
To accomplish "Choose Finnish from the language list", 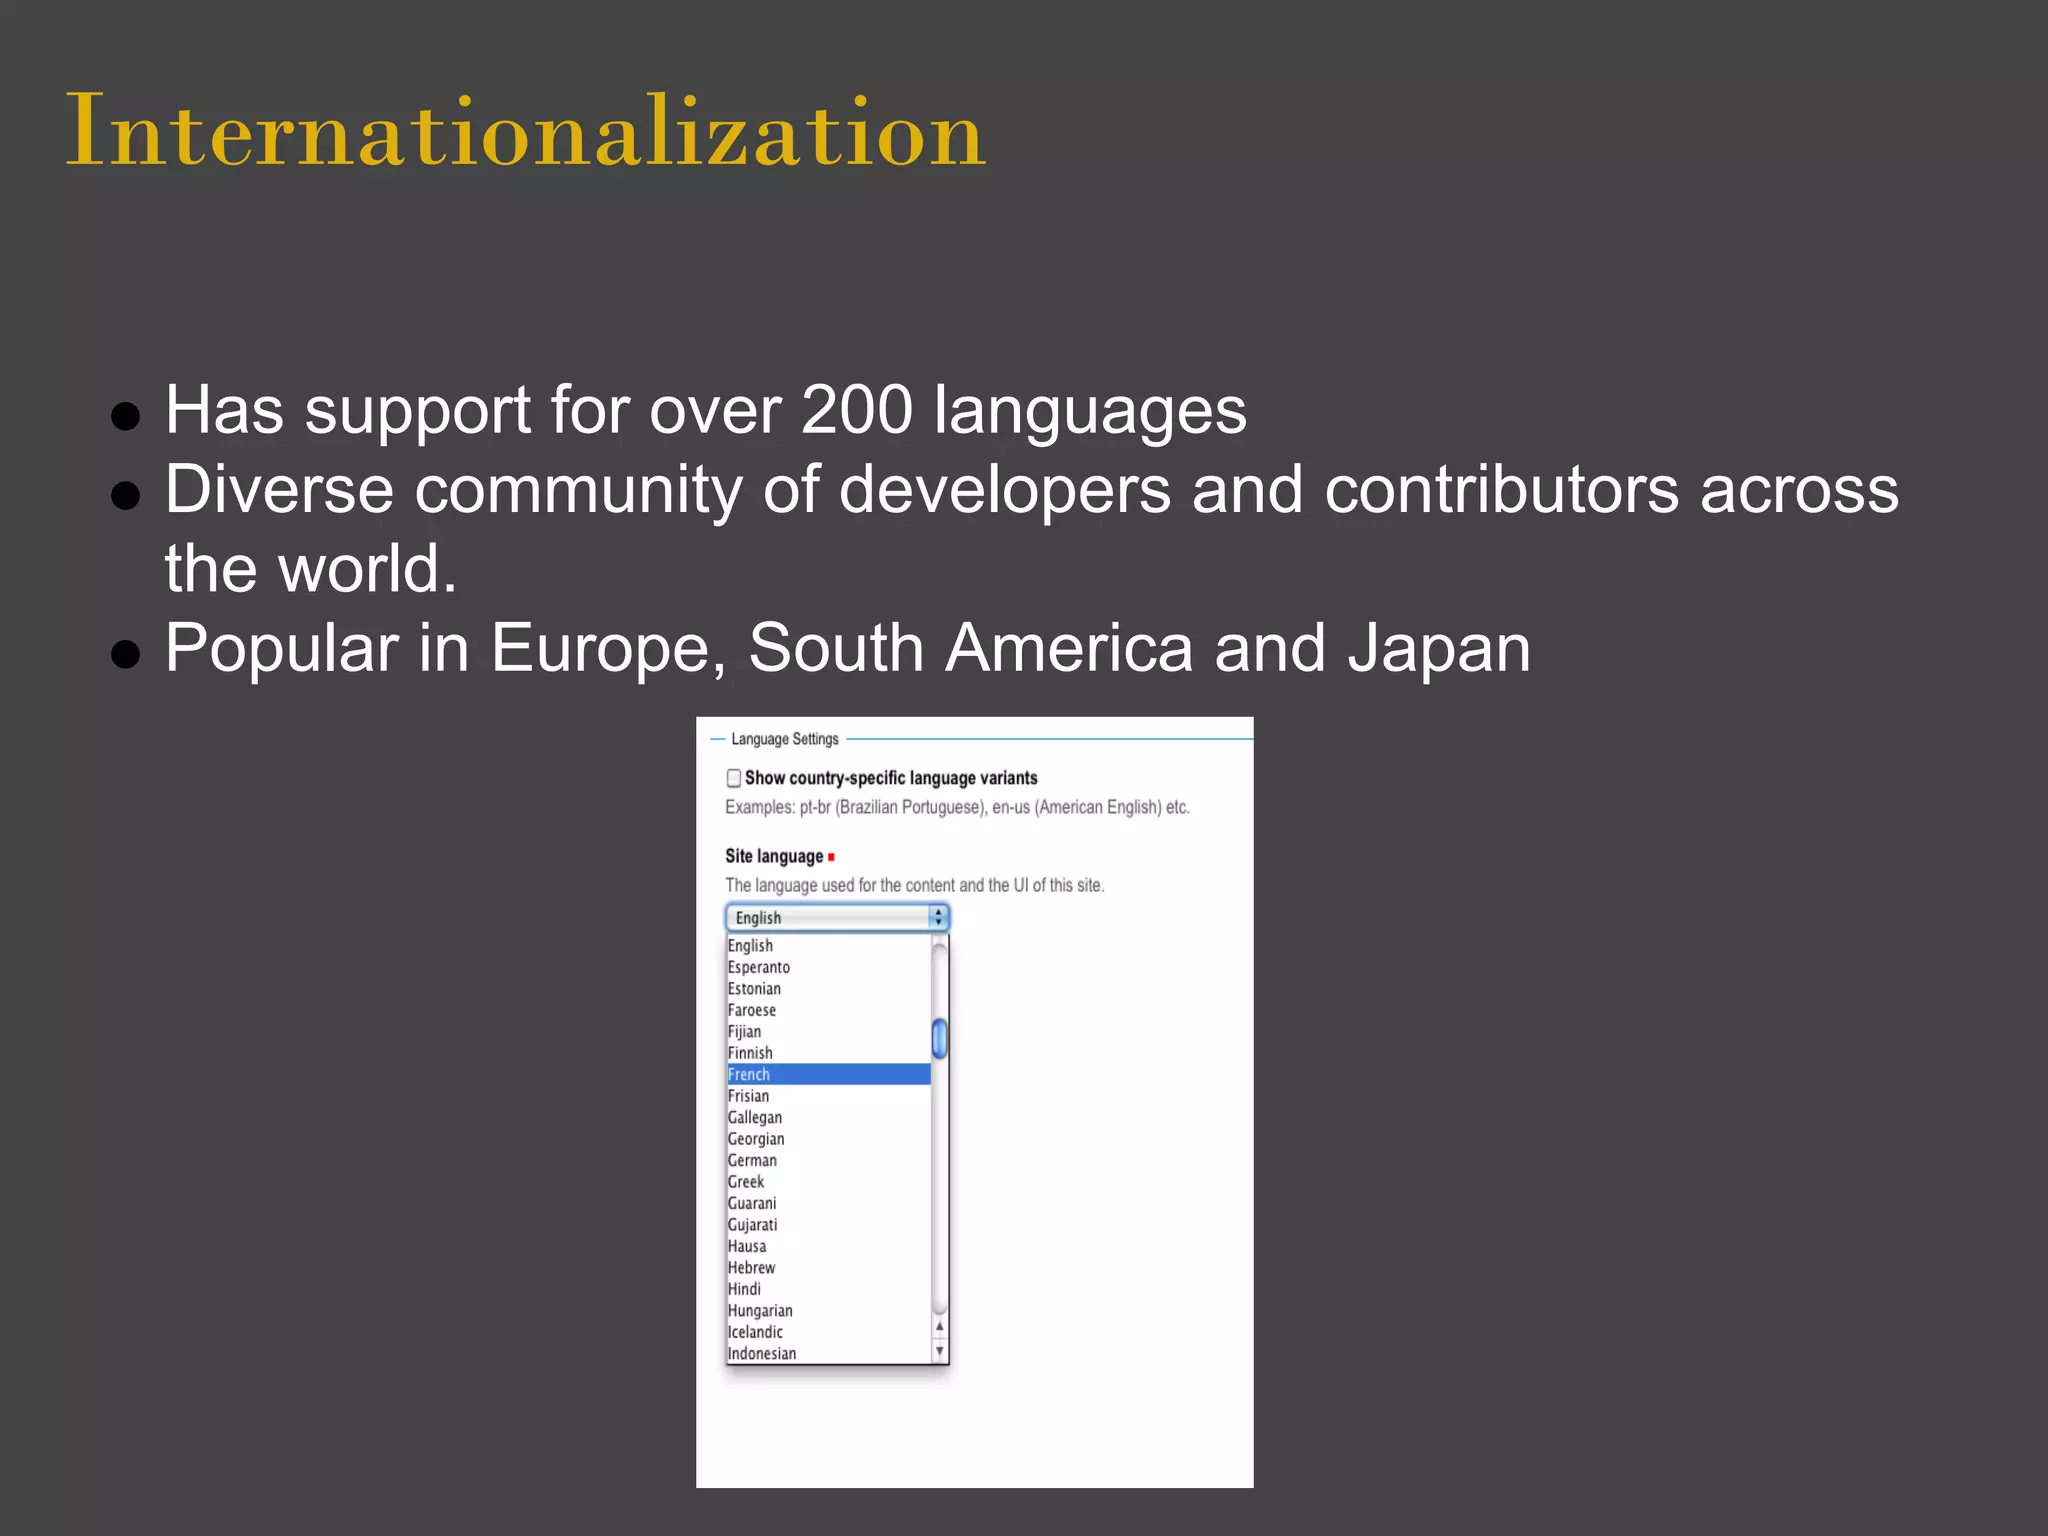I will (x=828, y=1053).
